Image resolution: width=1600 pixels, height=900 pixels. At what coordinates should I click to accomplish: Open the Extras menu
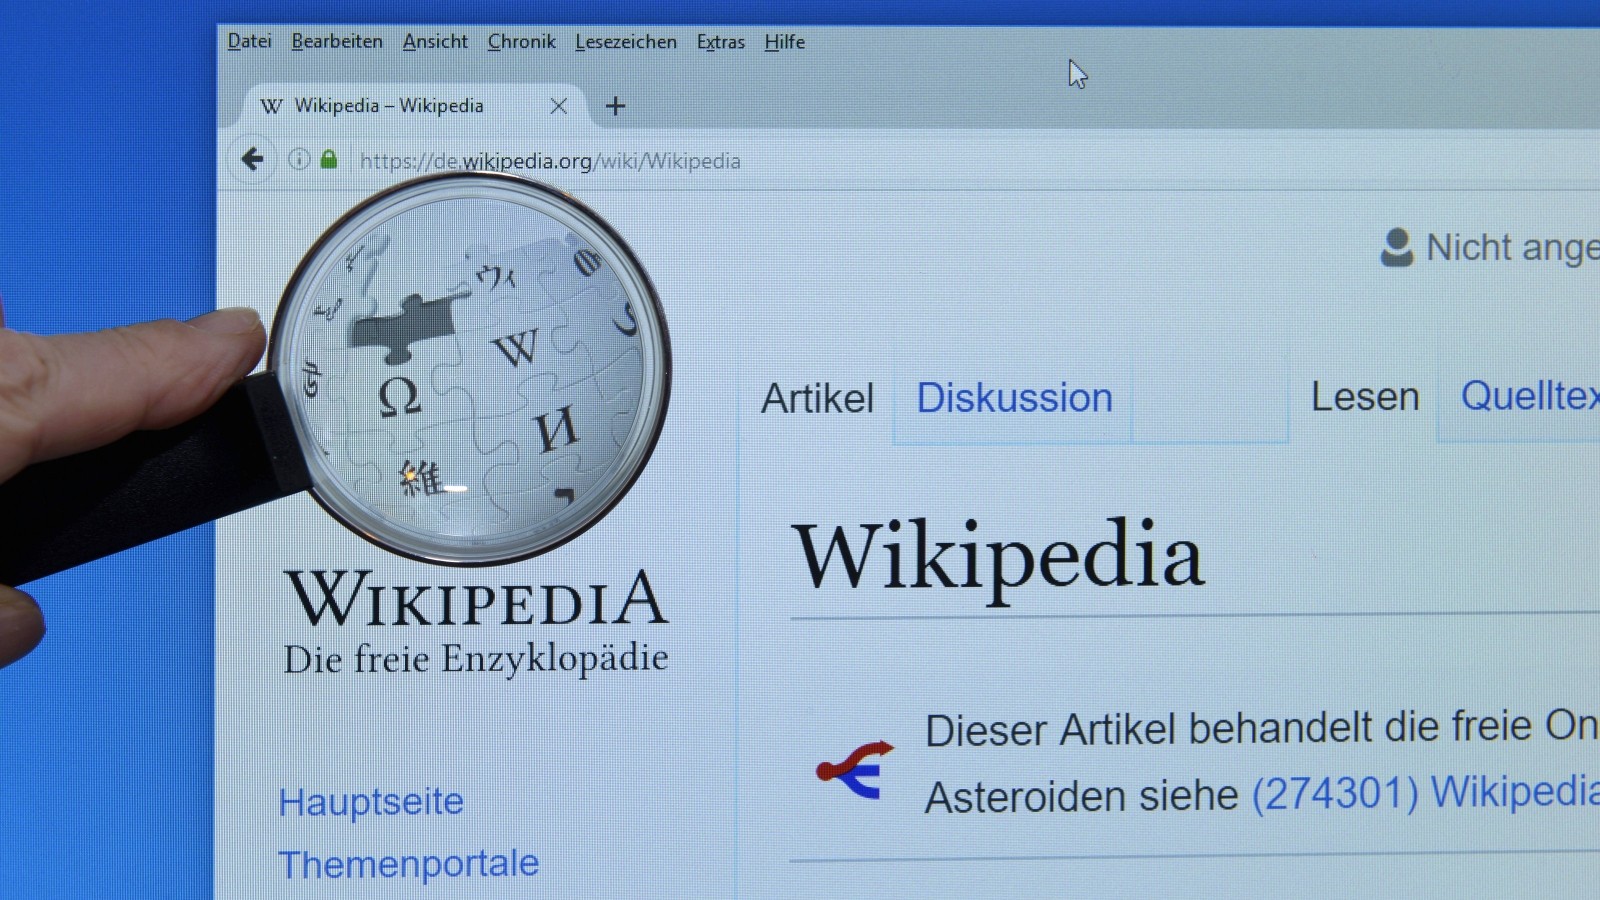[x=719, y=42]
